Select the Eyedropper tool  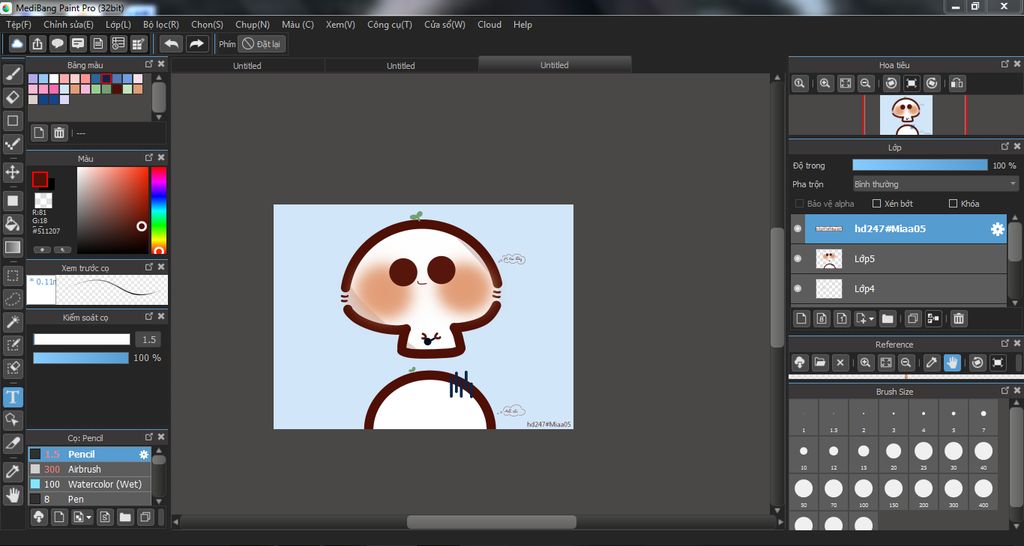[x=12, y=471]
